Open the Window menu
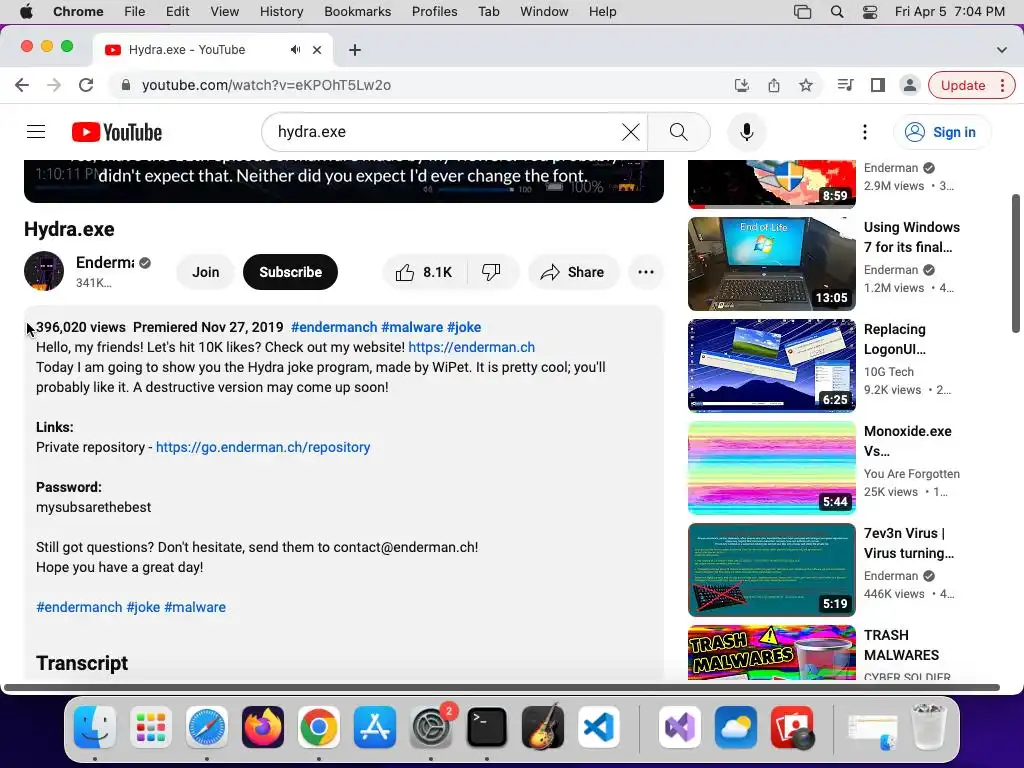The height and width of the screenshot is (768, 1024). coord(544,12)
